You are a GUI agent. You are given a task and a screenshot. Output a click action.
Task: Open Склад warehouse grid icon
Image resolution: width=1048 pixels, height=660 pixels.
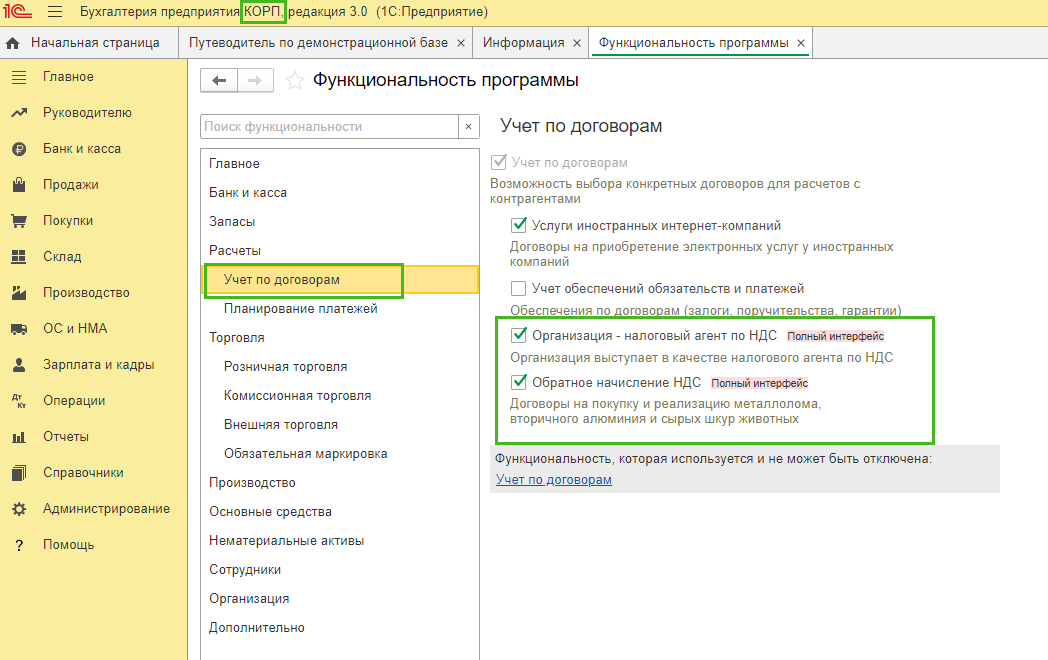pyautogui.click(x=19, y=257)
